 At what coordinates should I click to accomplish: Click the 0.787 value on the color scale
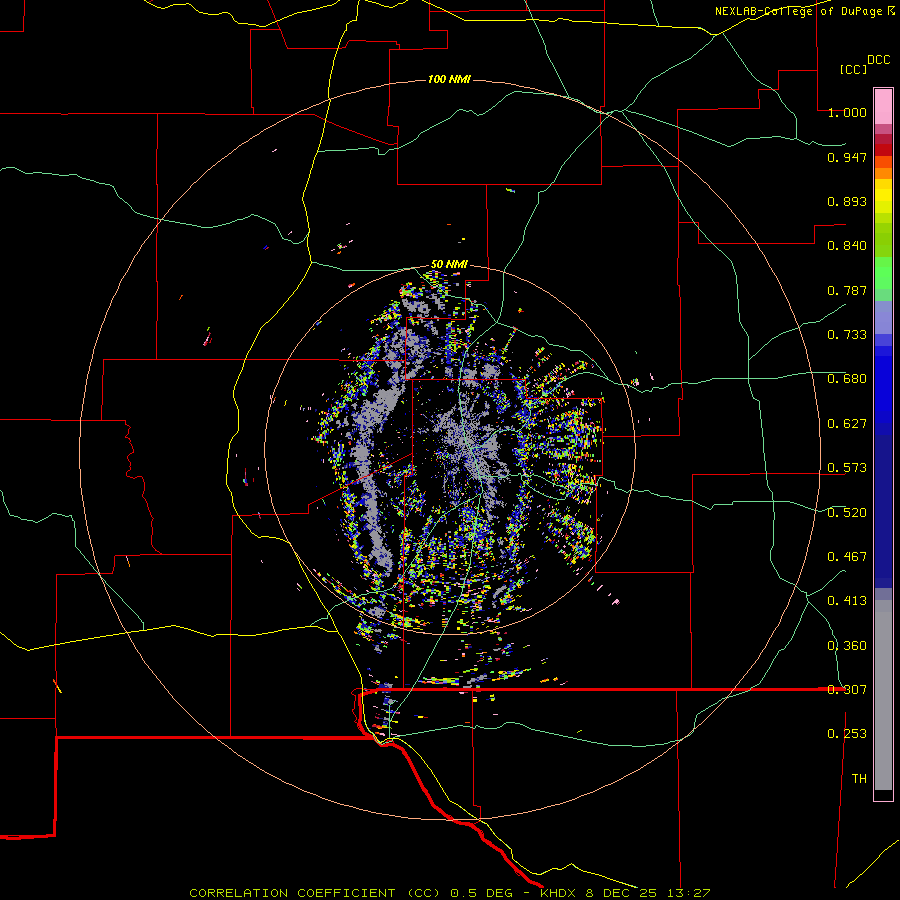tap(847, 290)
